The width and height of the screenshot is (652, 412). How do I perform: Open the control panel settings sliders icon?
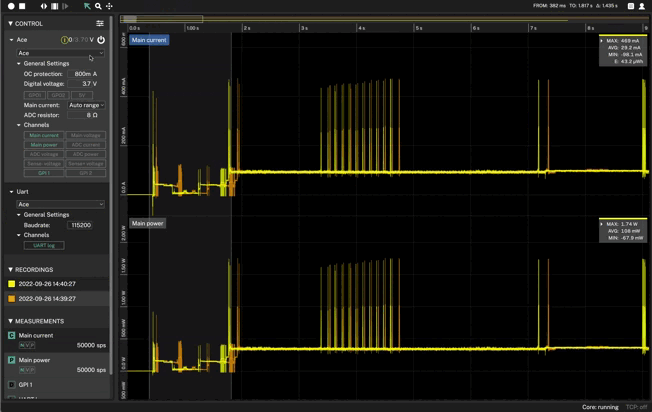click(x=100, y=23)
